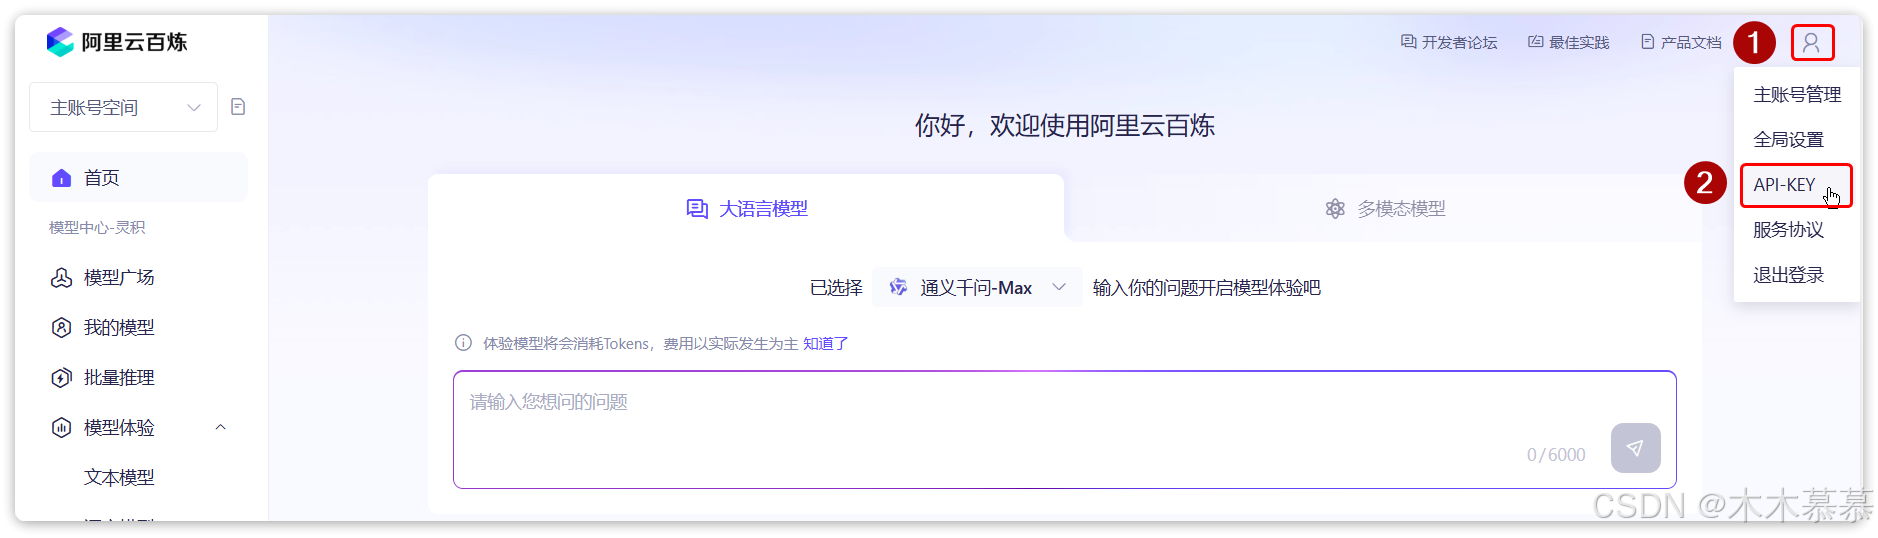Click the 已选择 label before model selector
Screen dimensions: 1878x538
click(836, 288)
